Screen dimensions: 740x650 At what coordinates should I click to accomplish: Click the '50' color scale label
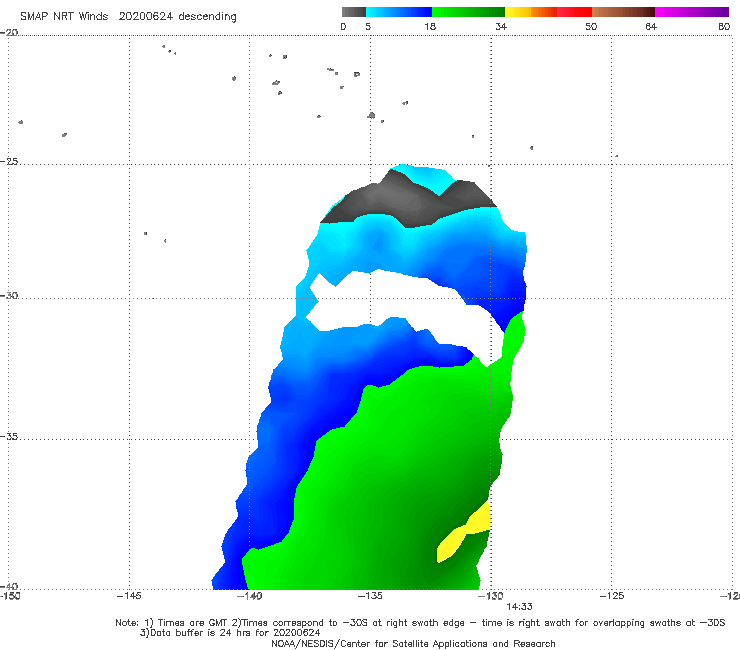[x=591, y=26]
